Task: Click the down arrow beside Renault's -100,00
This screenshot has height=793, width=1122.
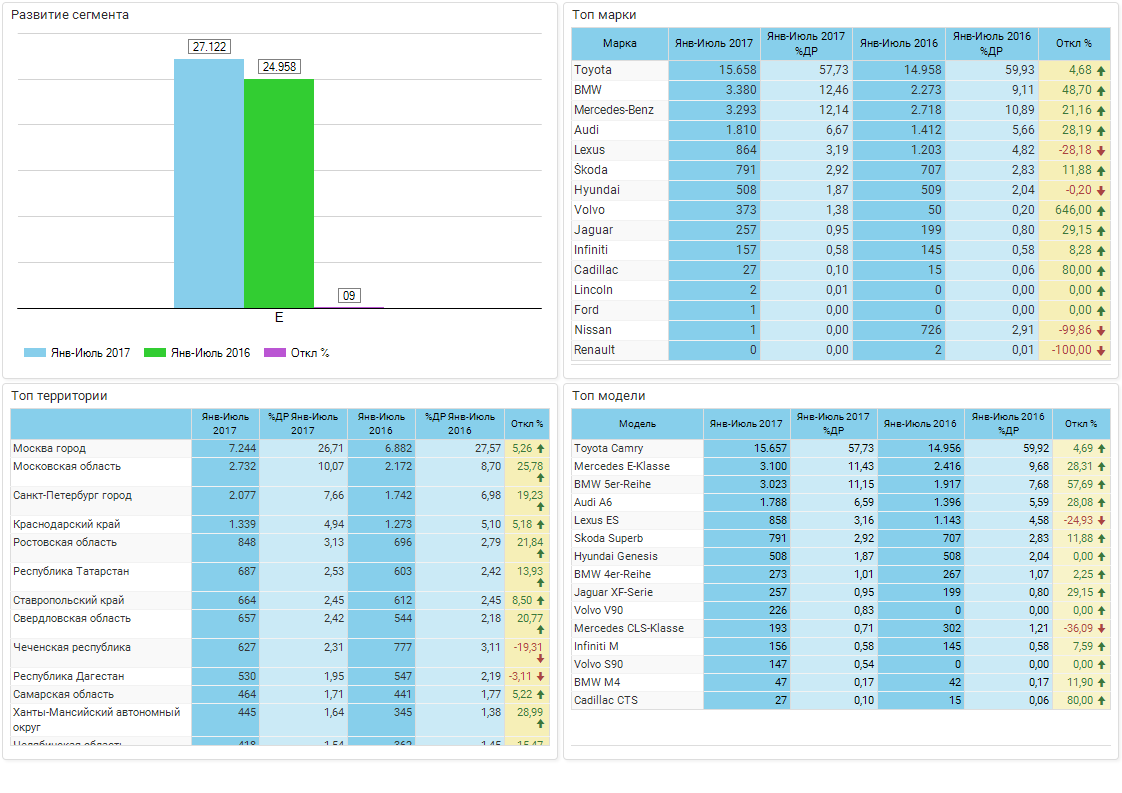Action: pyautogui.click(x=1101, y=351)
